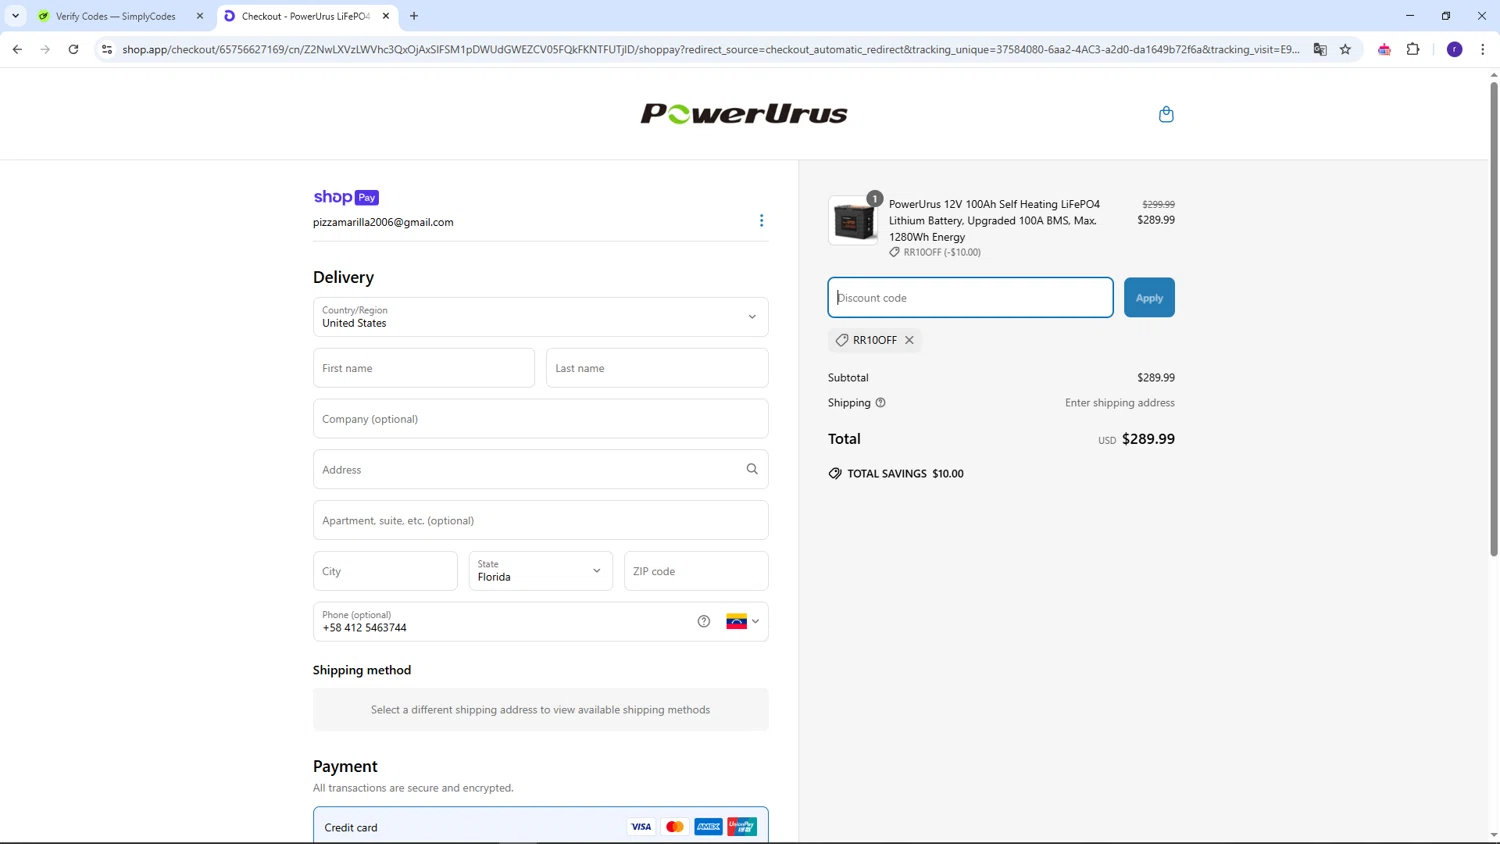Click the PowerUrus store logo
The height and width of the screenshot is (844, 1500).
pyautogui.click(x=744, y=114)
